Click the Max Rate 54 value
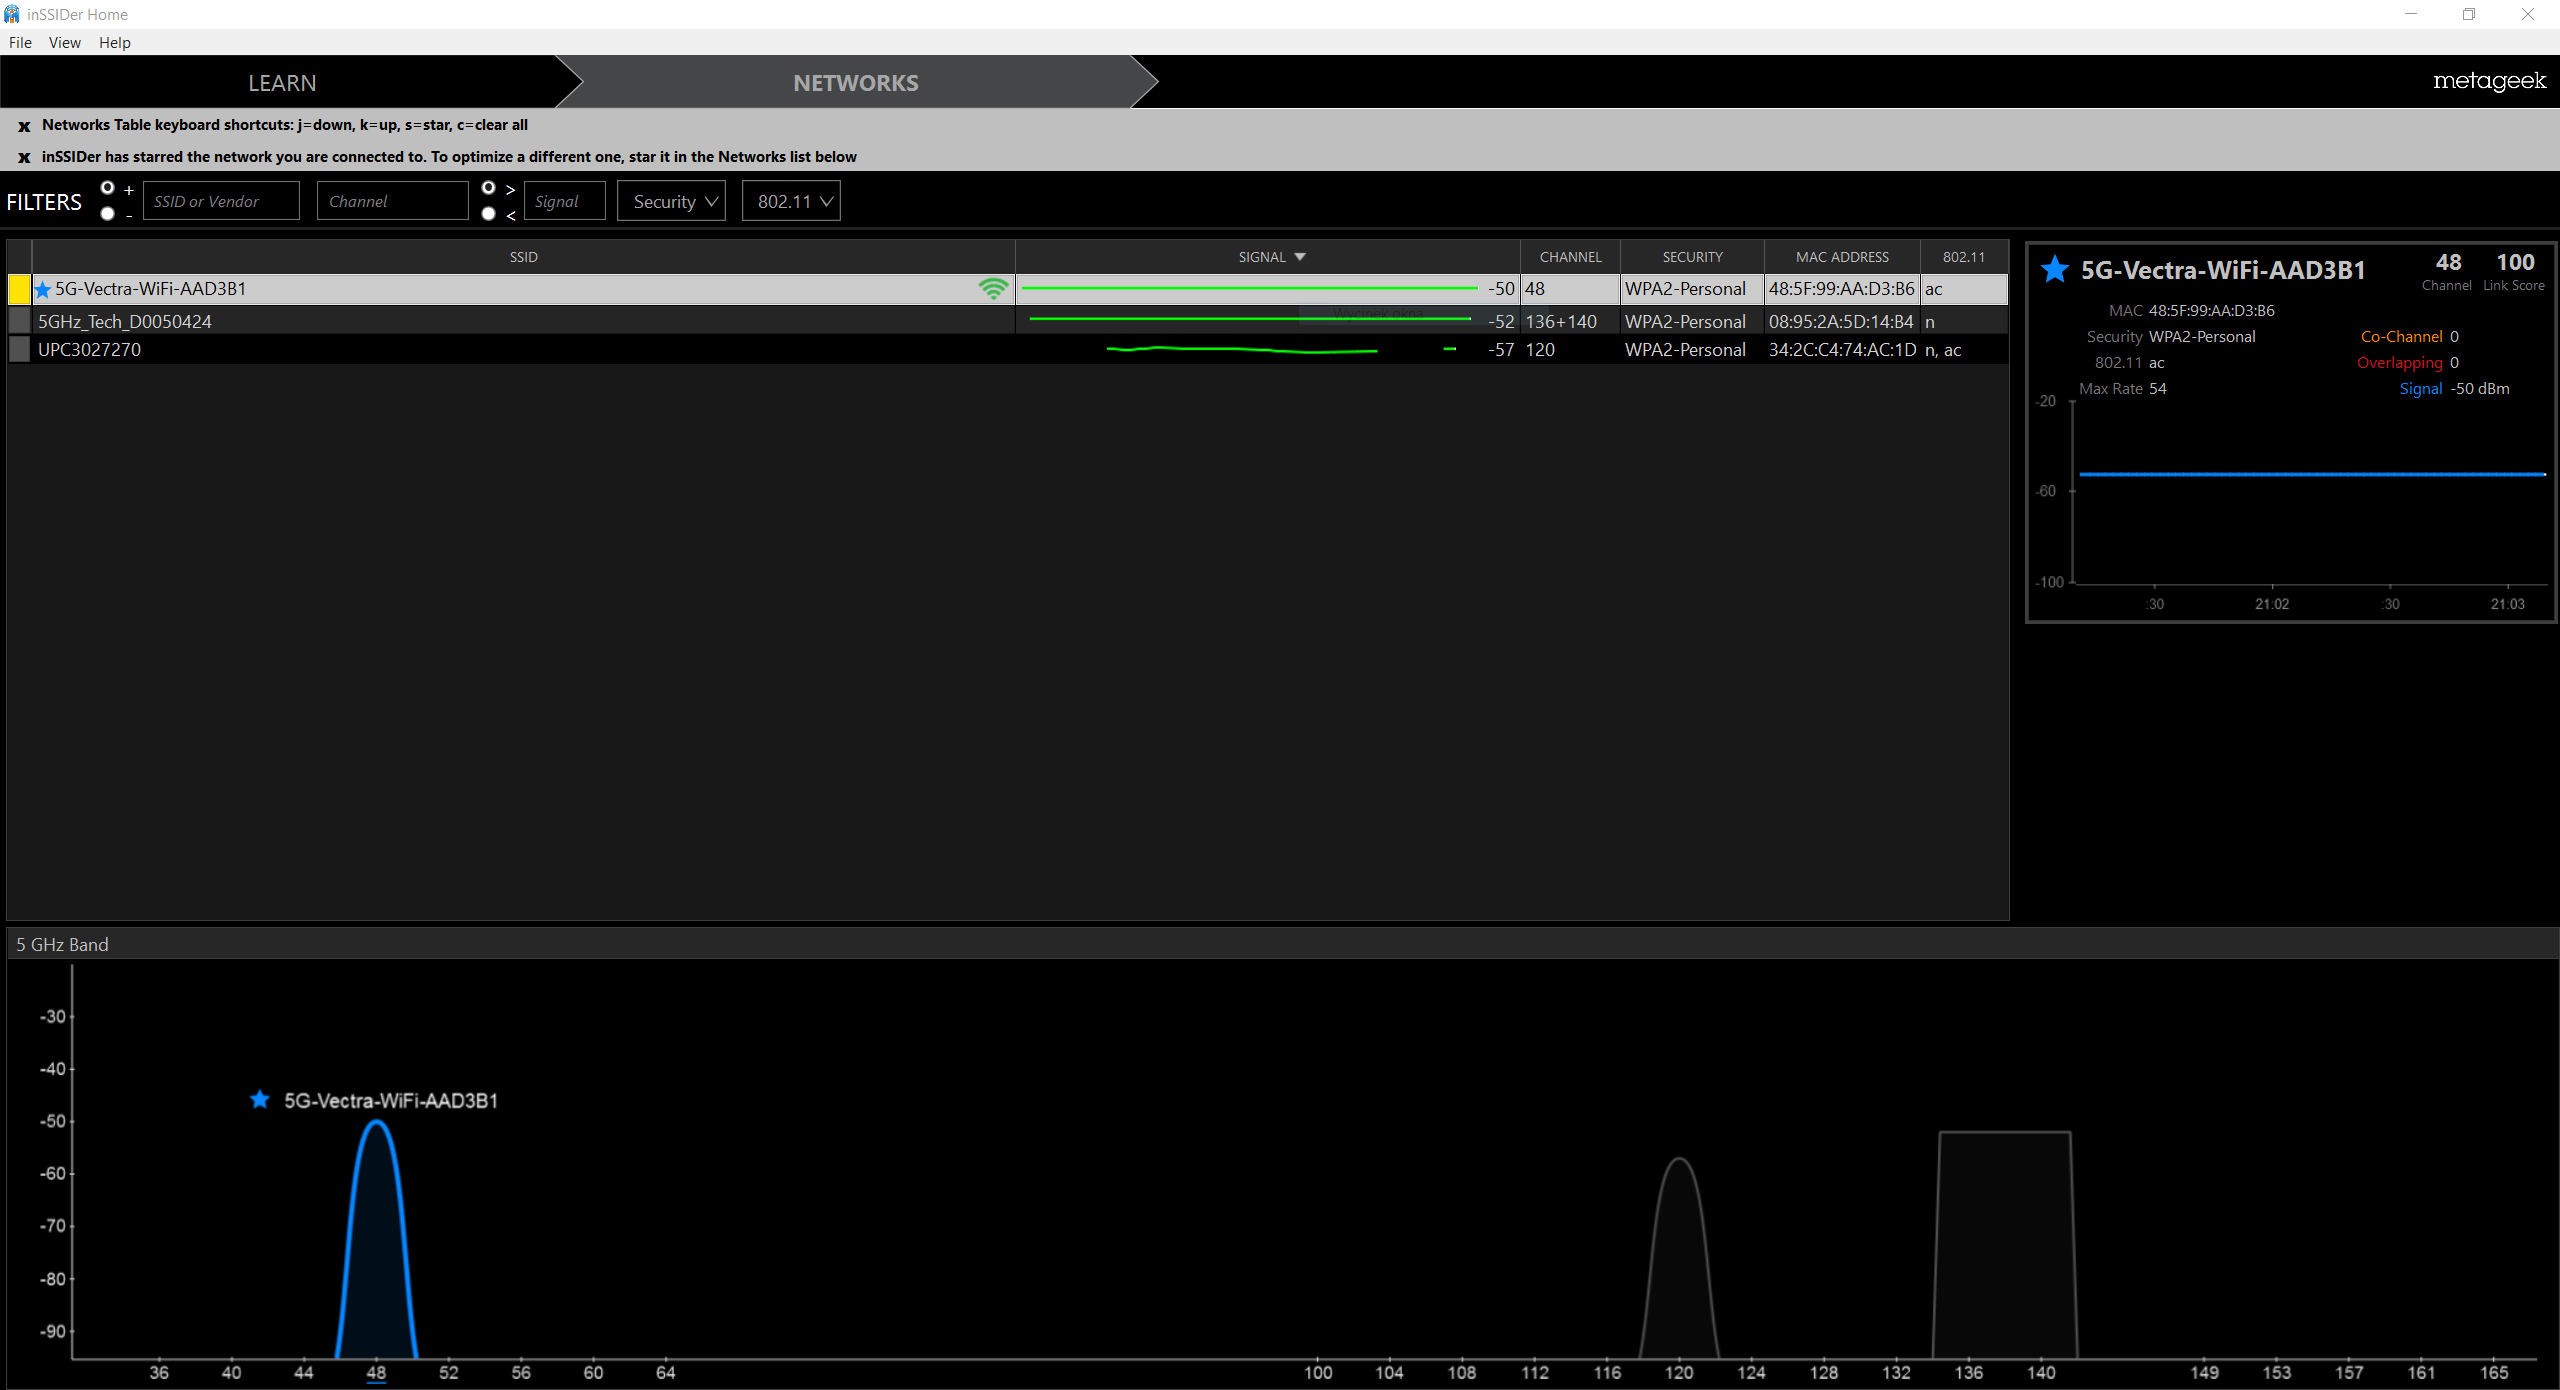Image resolution: width=2560 pixels, height=1390 pixels. click(2158, 389)
